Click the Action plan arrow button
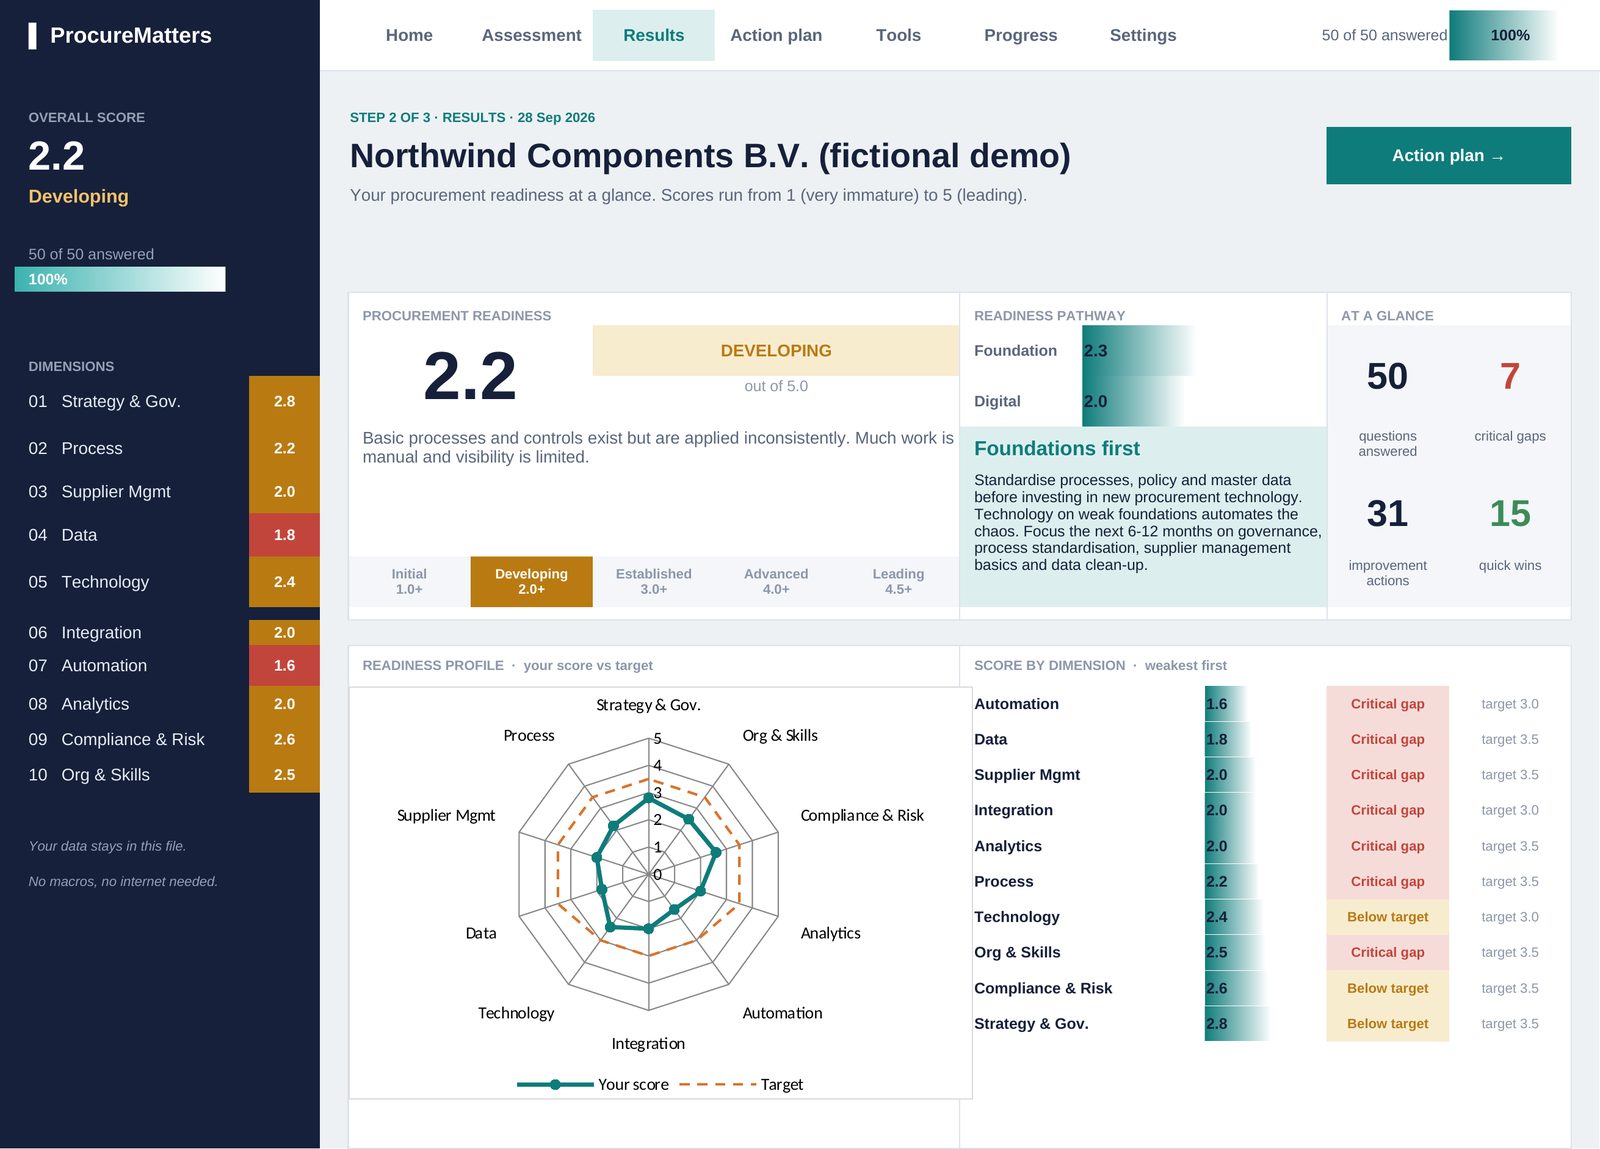 tap(1448, 155)
